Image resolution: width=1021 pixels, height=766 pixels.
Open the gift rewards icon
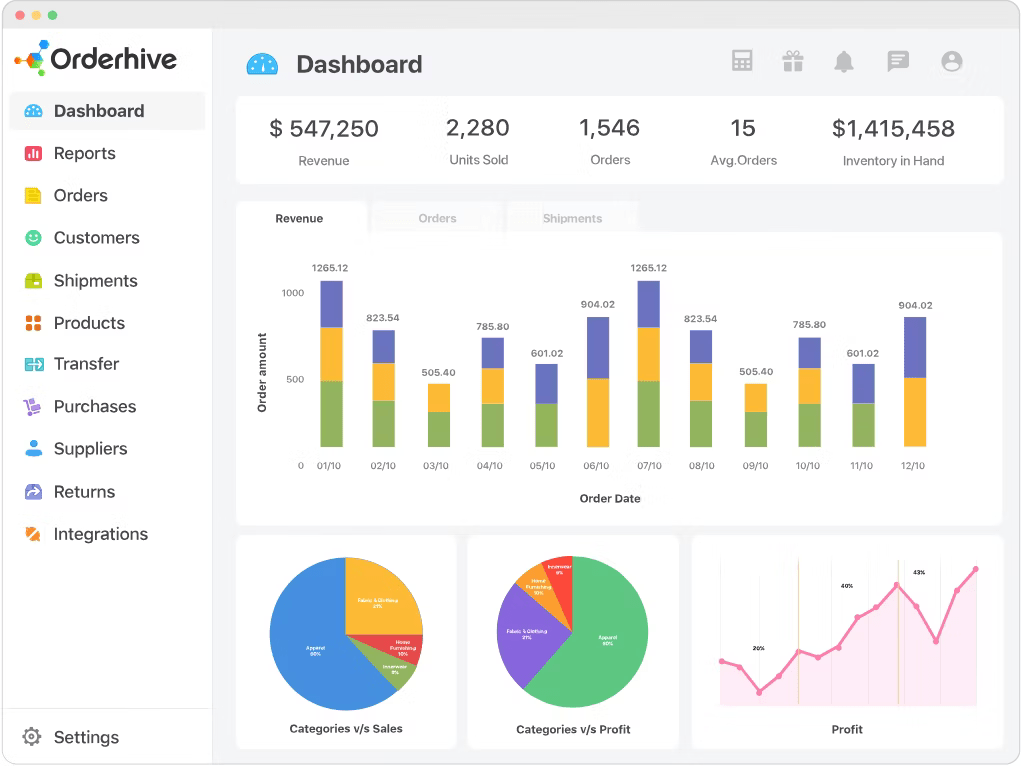(x=792, y=61)
